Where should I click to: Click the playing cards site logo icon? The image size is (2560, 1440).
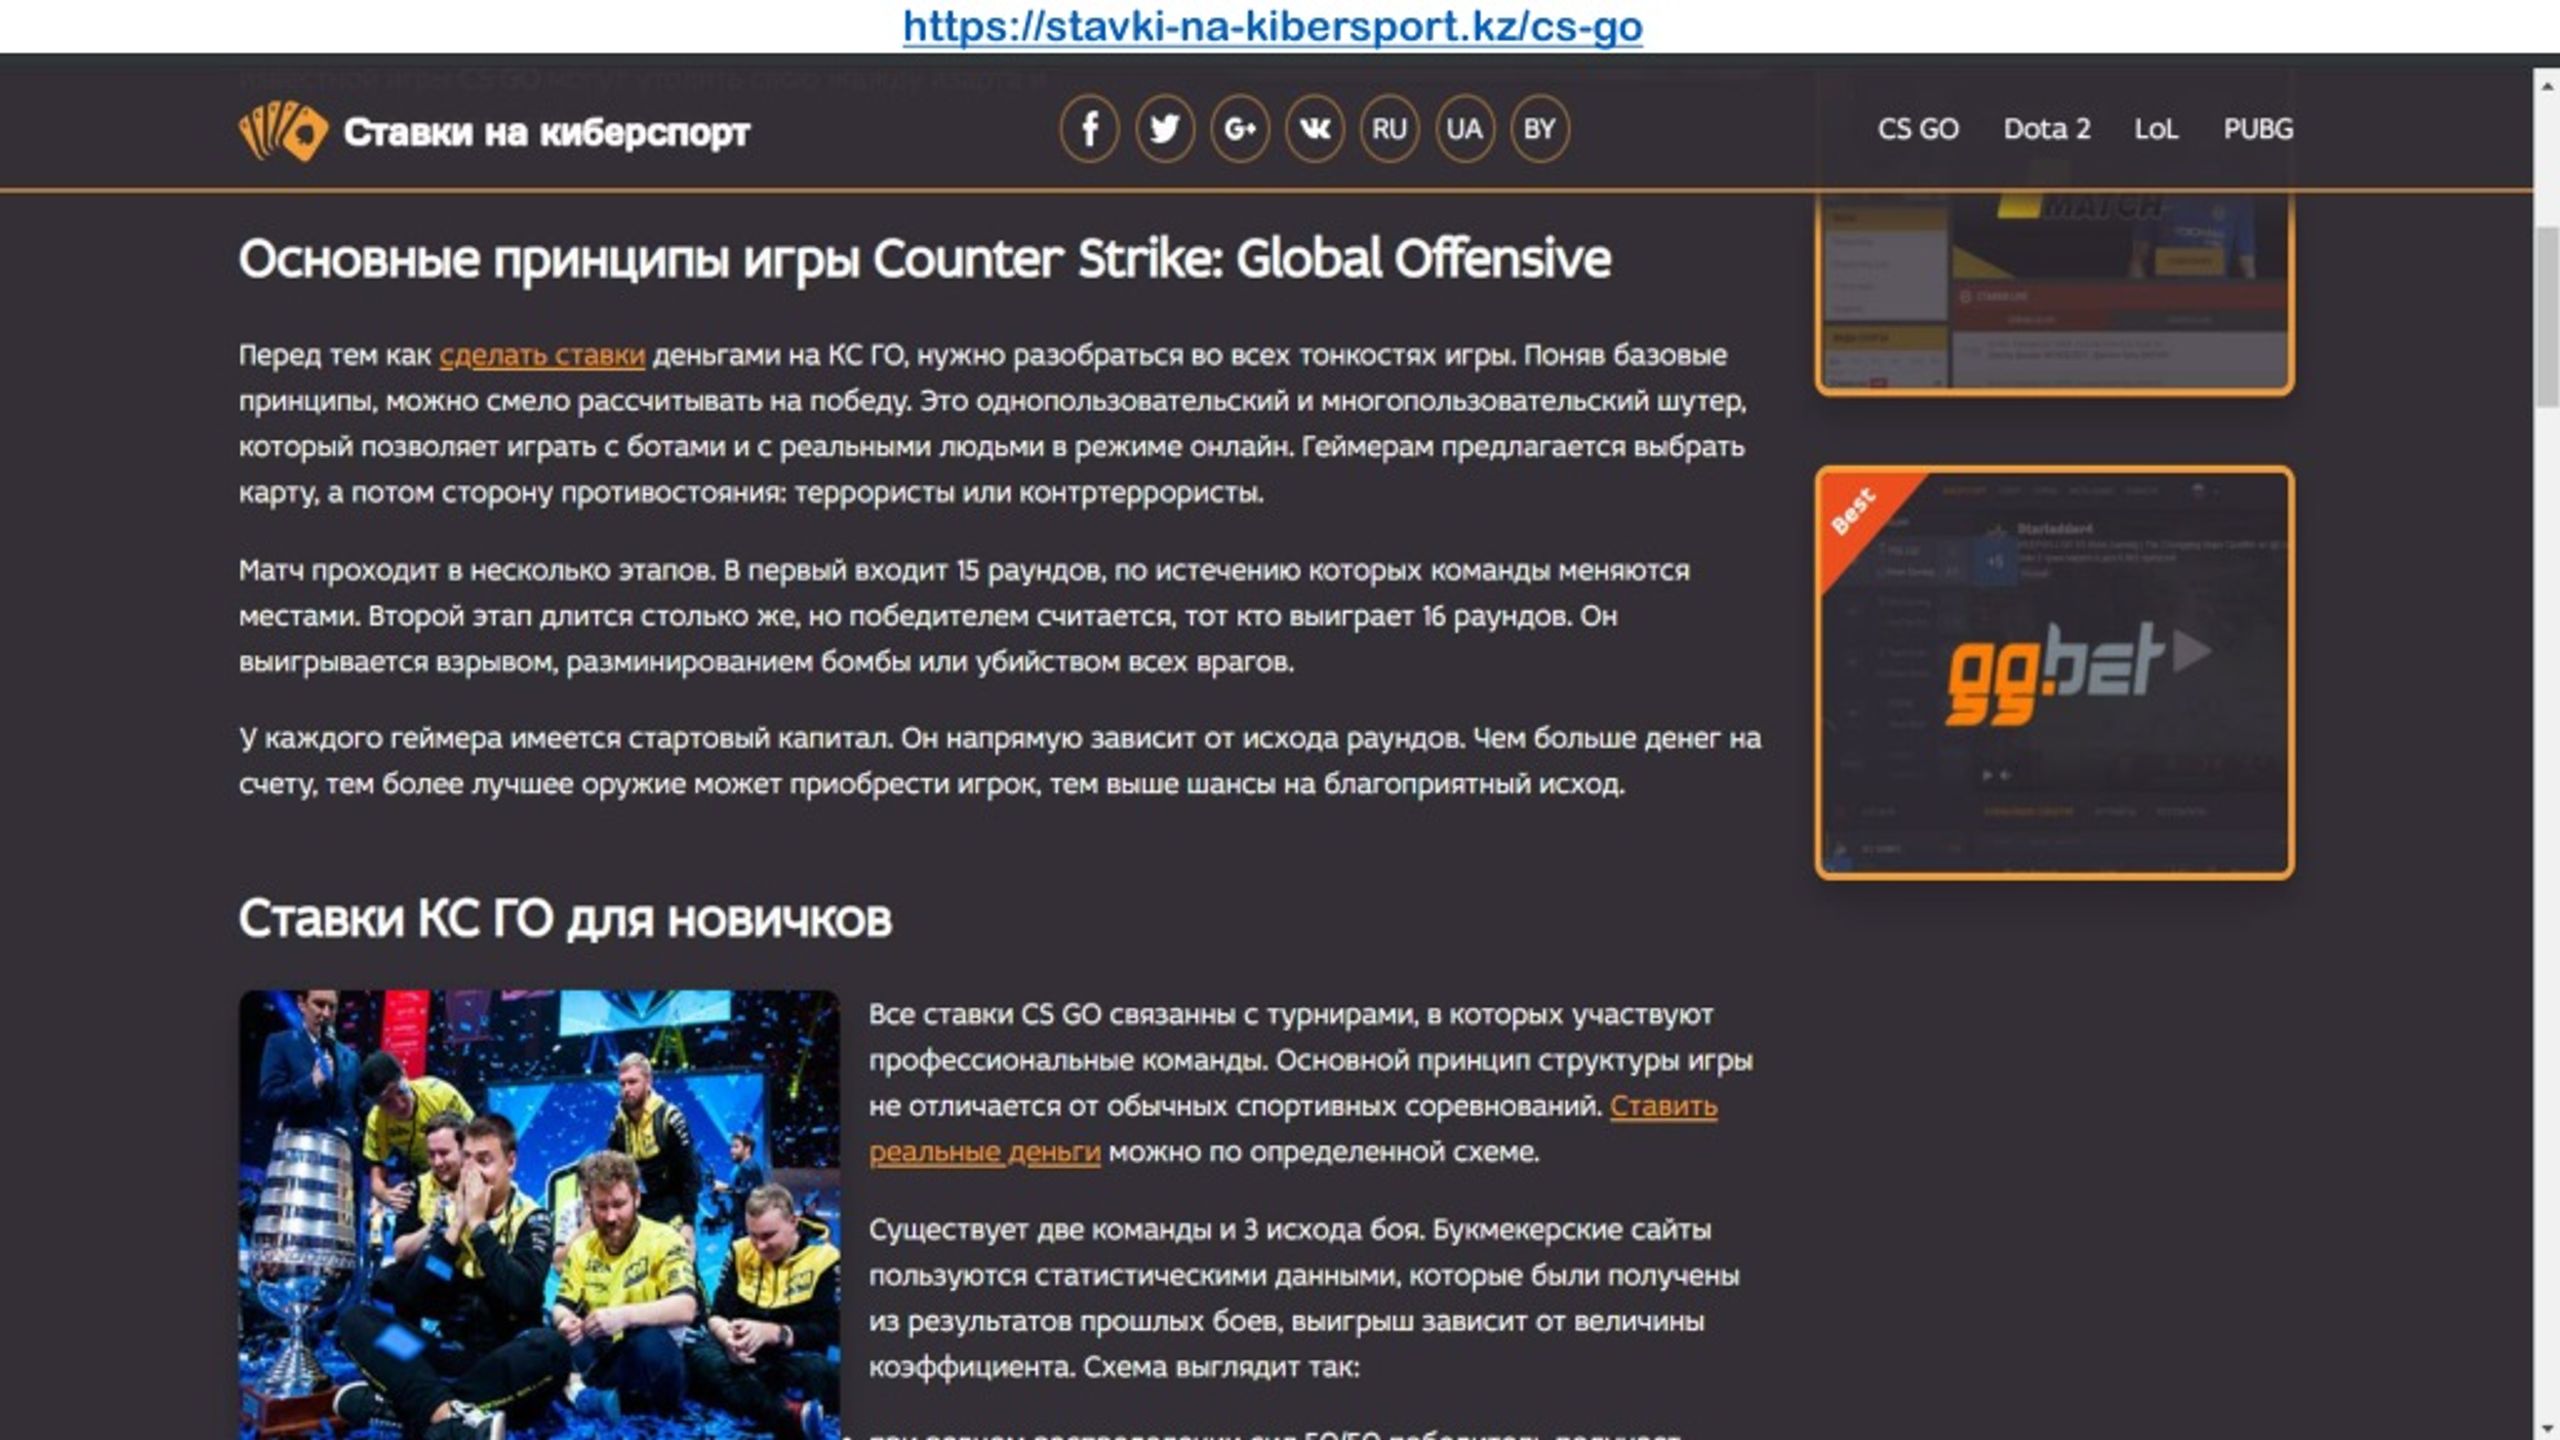point(283,130)
